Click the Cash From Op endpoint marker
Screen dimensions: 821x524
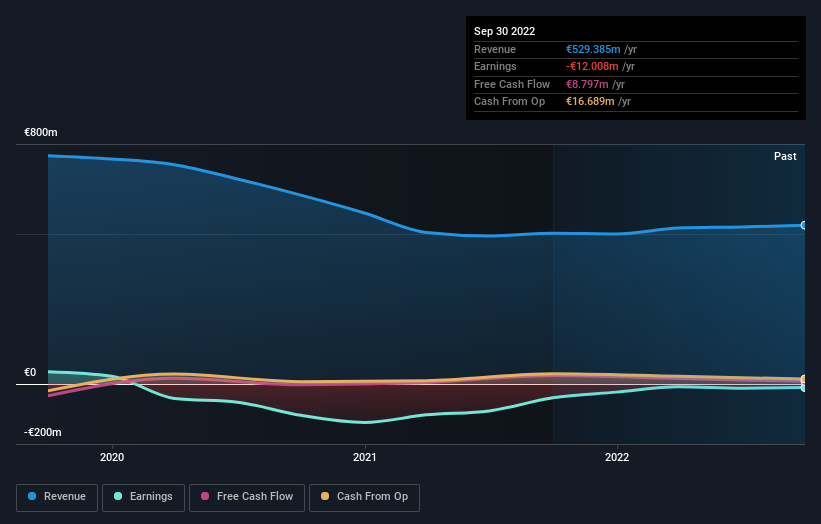click(x=804, y=379)
